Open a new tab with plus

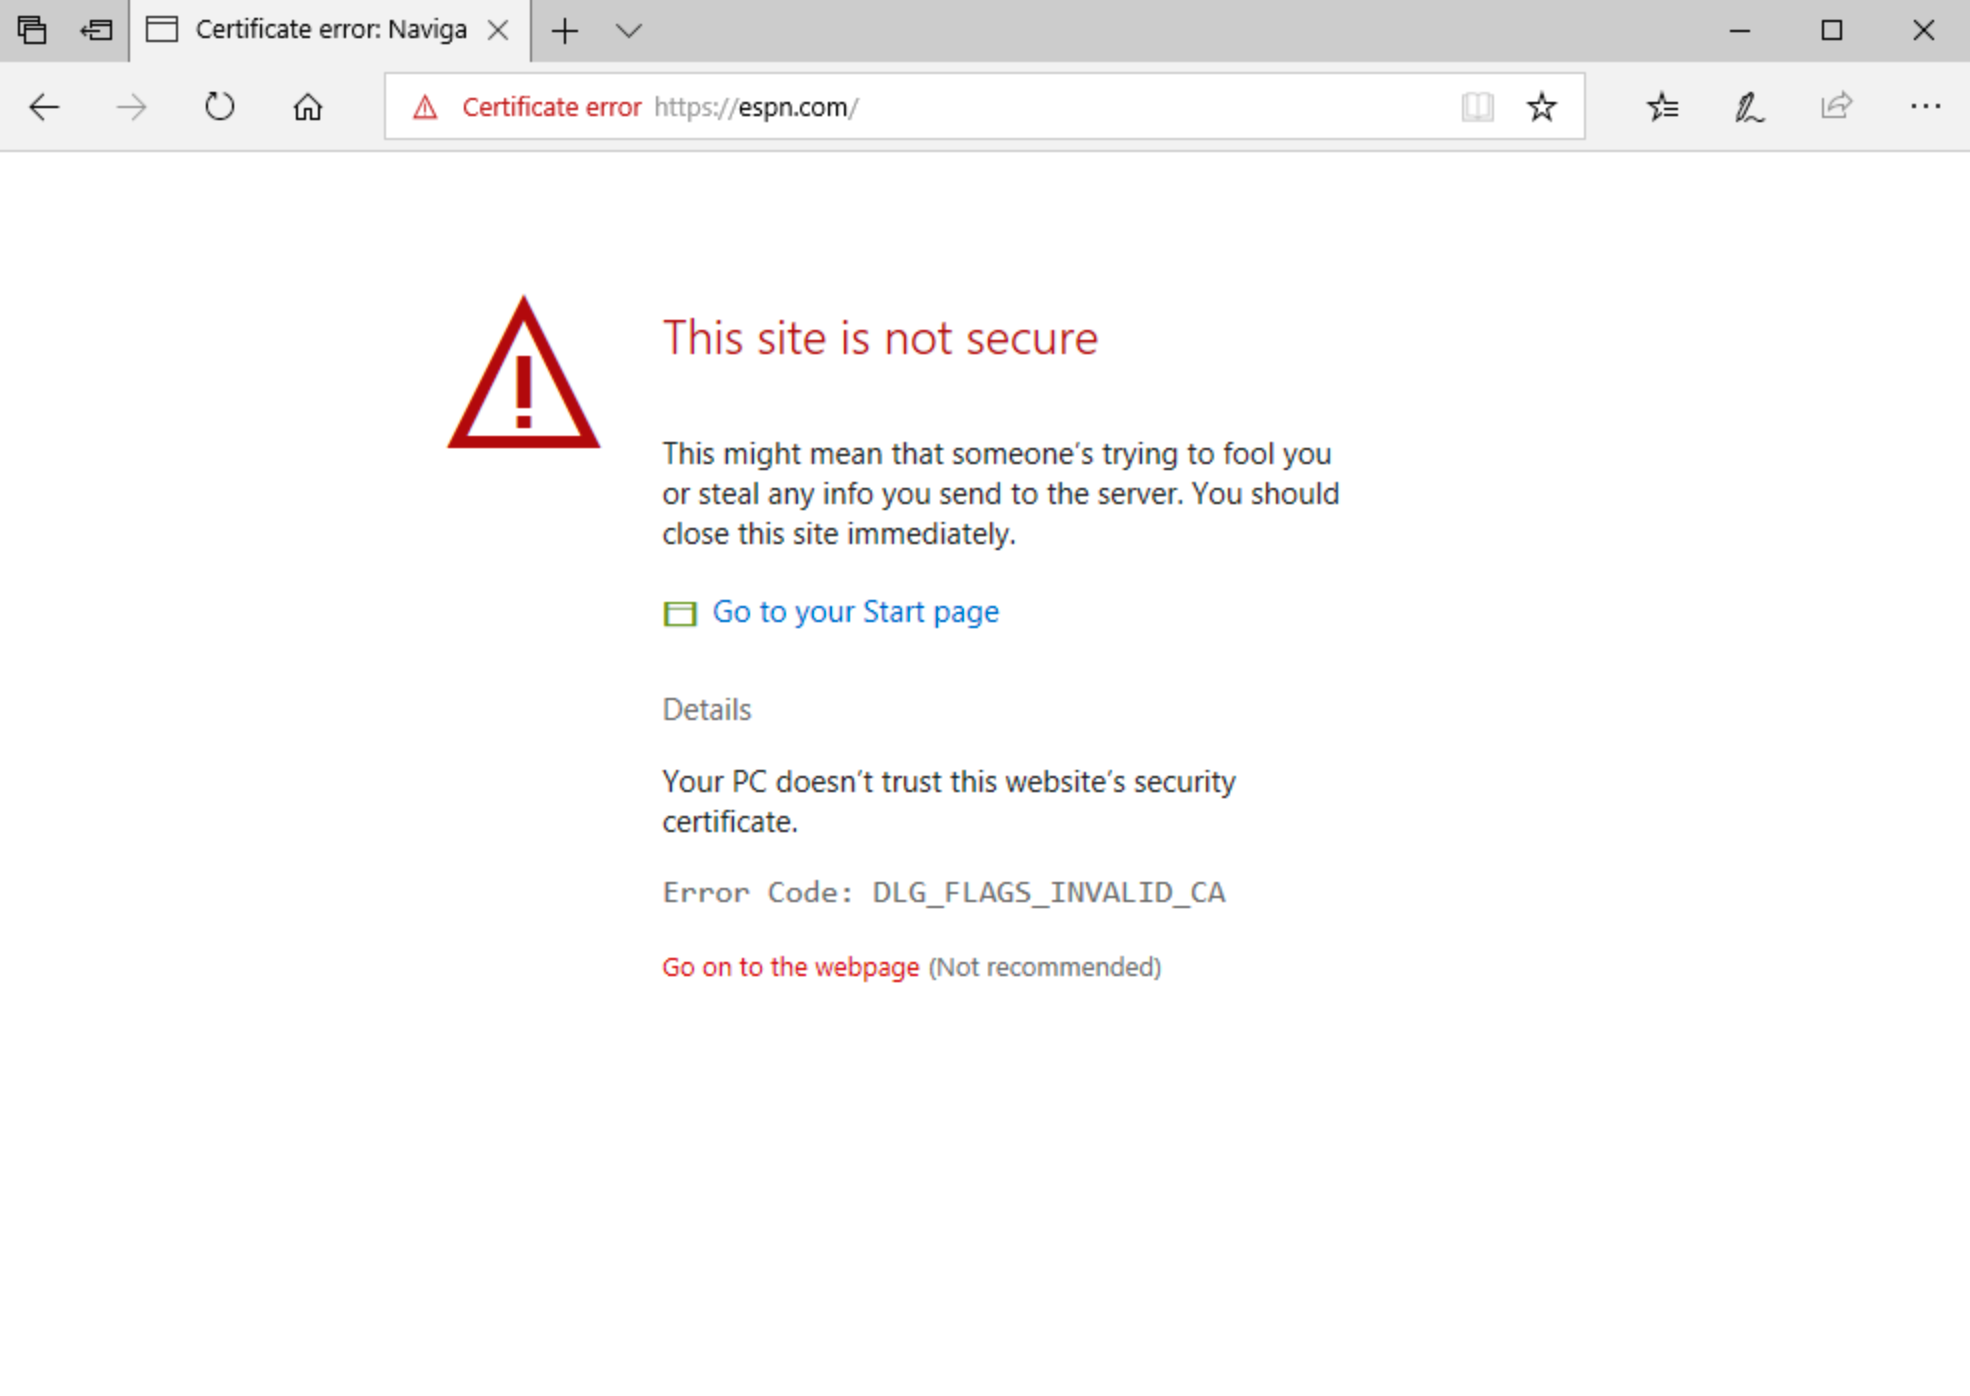564,31
